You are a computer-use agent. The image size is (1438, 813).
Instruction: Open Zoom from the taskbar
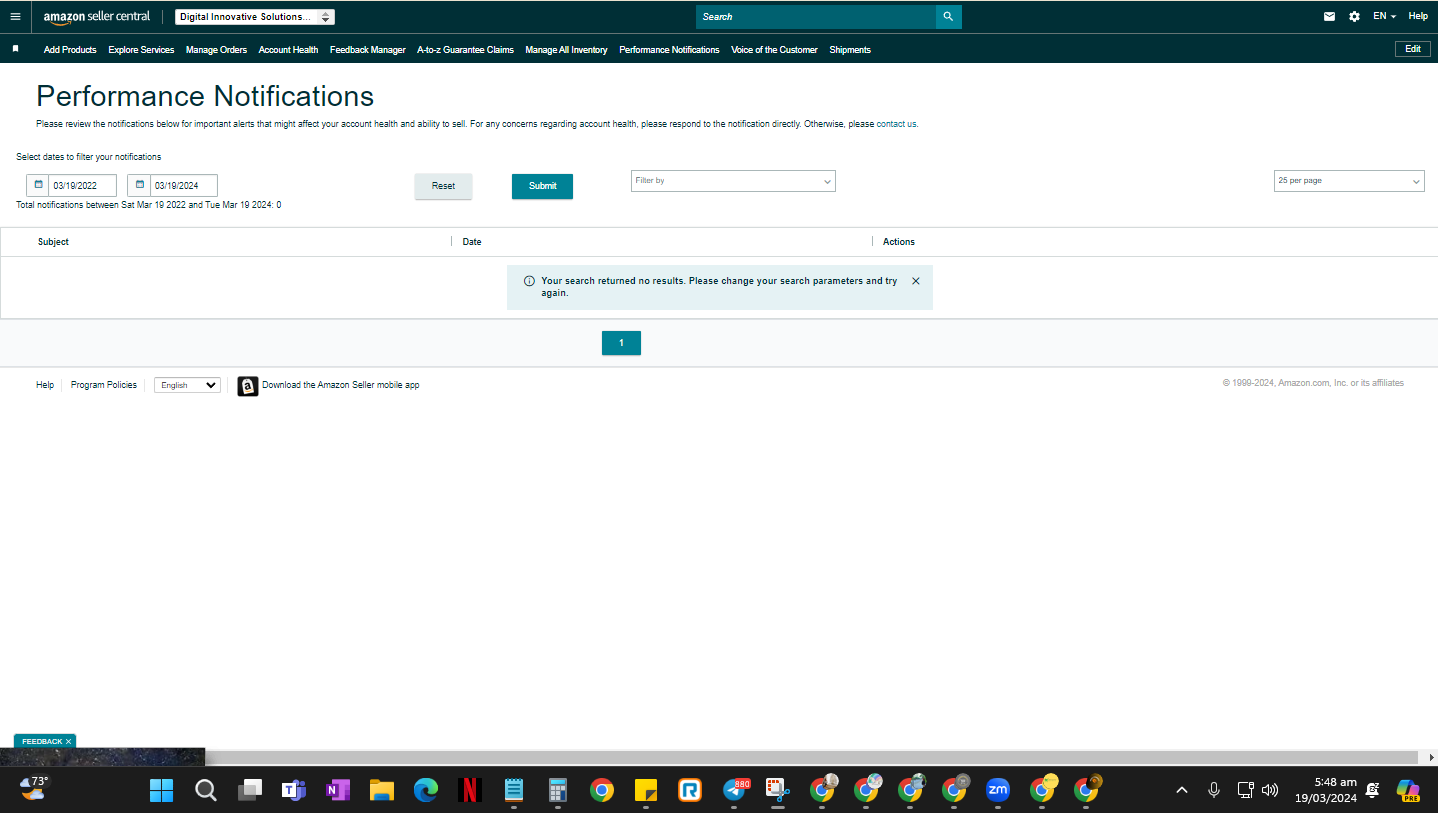click(x=997, y=790)
